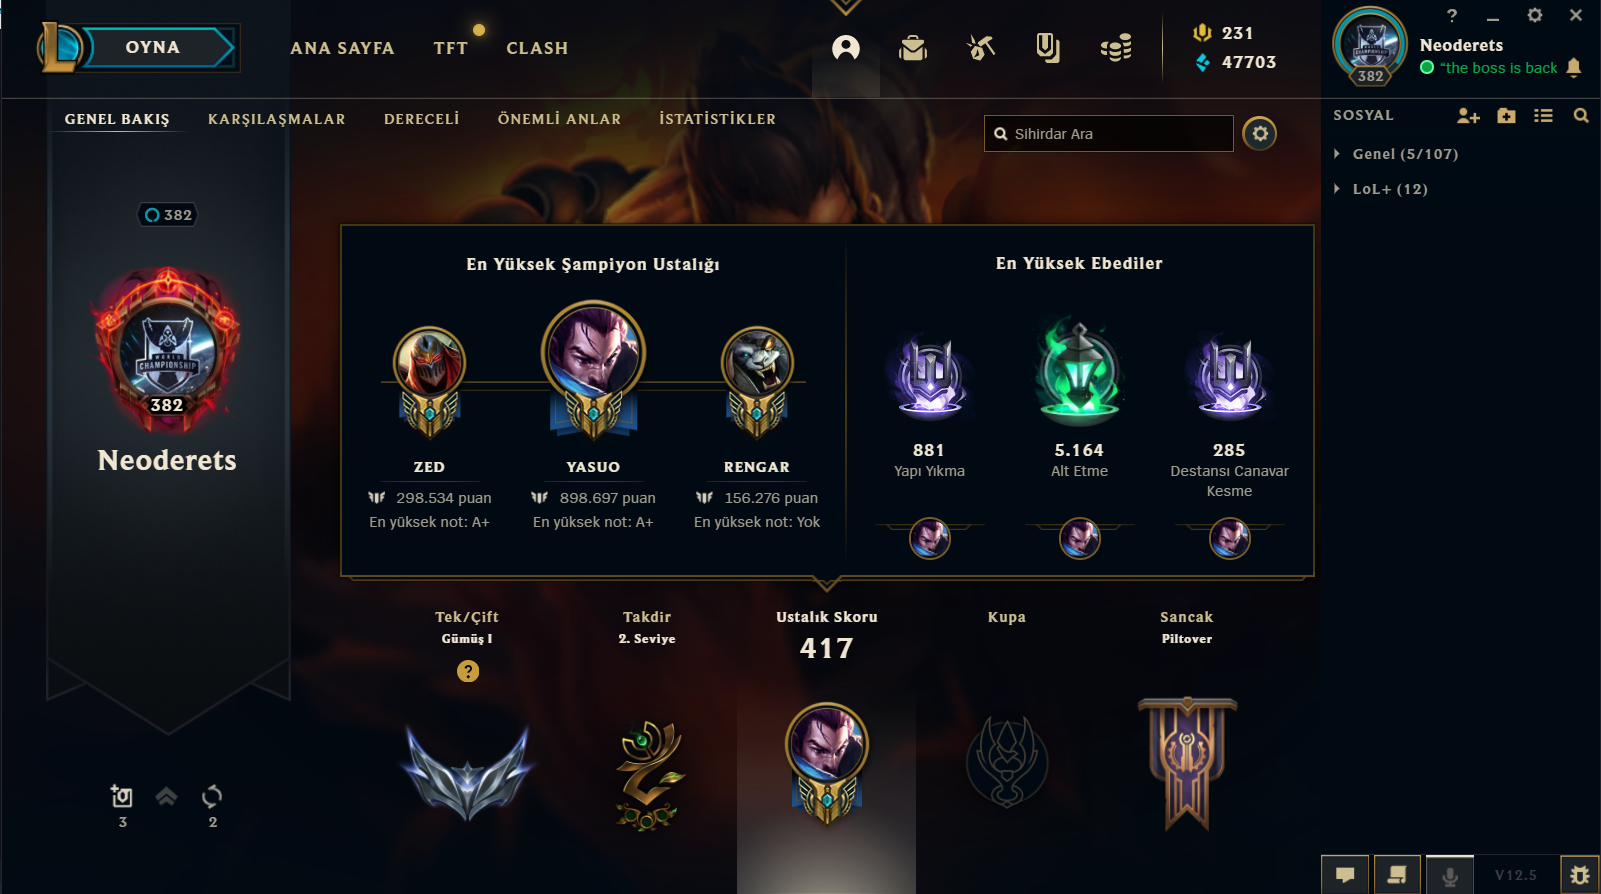
Task: Open the Collection backpack icon
Action: pos(913,48)
